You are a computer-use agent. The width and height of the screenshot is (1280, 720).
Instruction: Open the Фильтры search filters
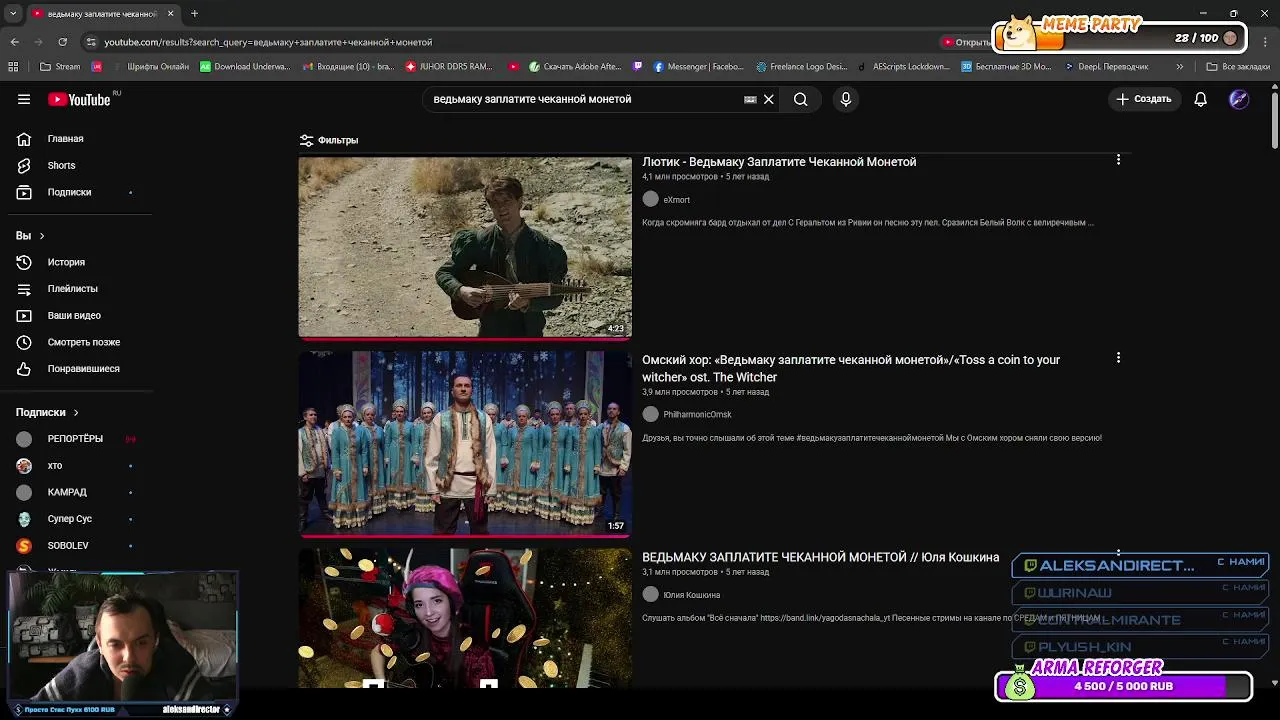coord(329,140)
